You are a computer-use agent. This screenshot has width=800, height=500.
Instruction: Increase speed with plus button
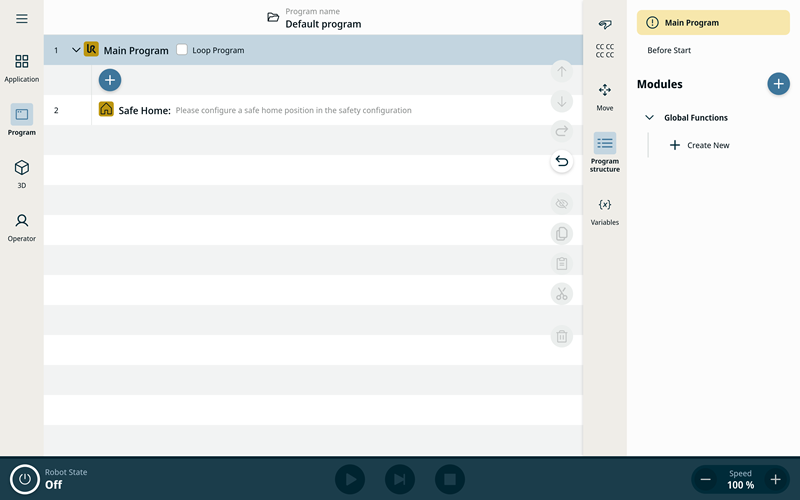(775, 480)
